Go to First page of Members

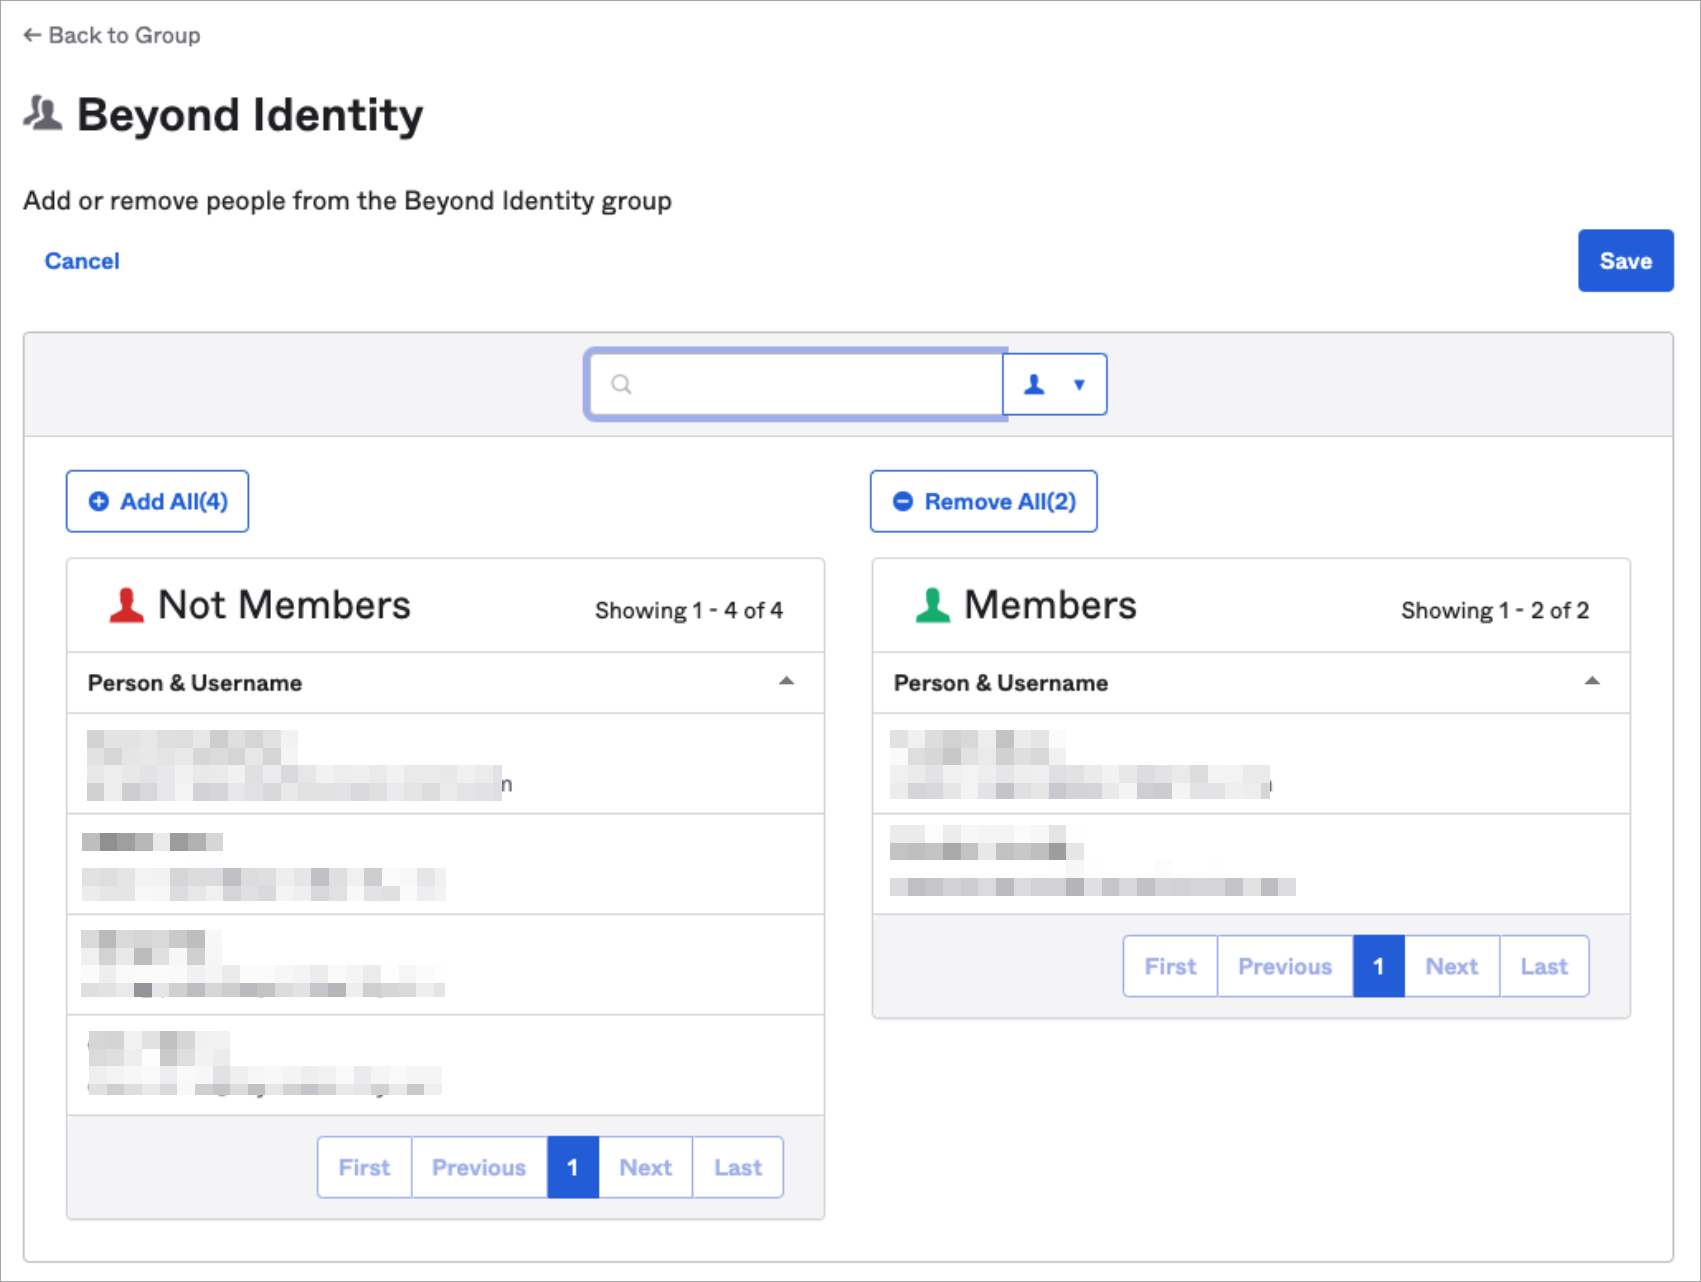click(x=1170, y=966)
